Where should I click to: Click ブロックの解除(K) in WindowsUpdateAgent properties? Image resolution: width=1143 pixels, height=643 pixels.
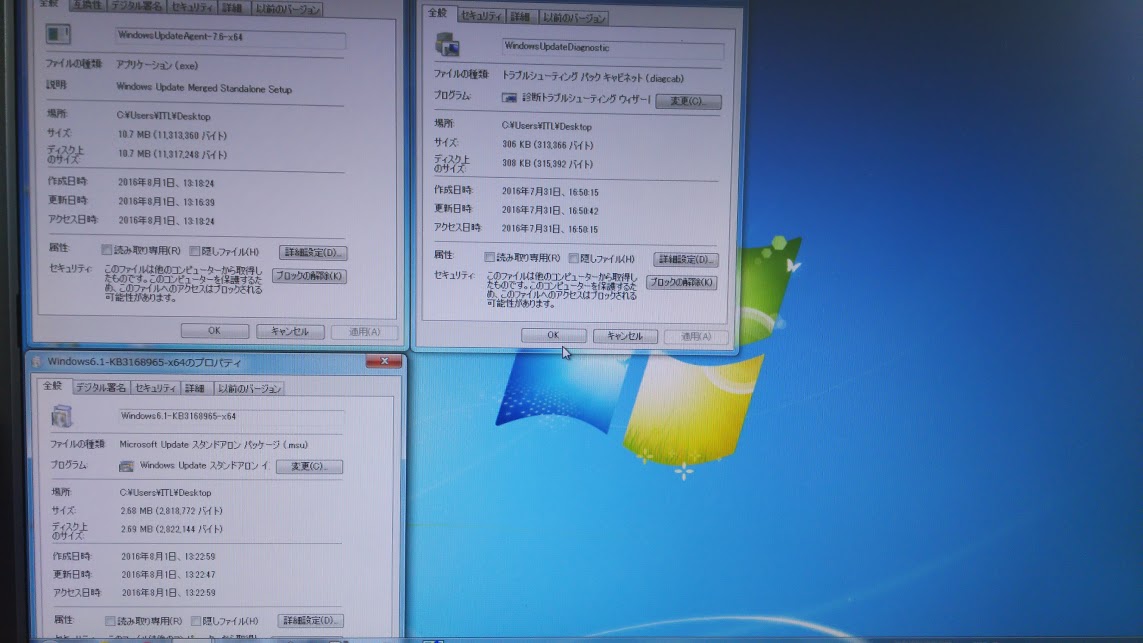click(309, 276)
